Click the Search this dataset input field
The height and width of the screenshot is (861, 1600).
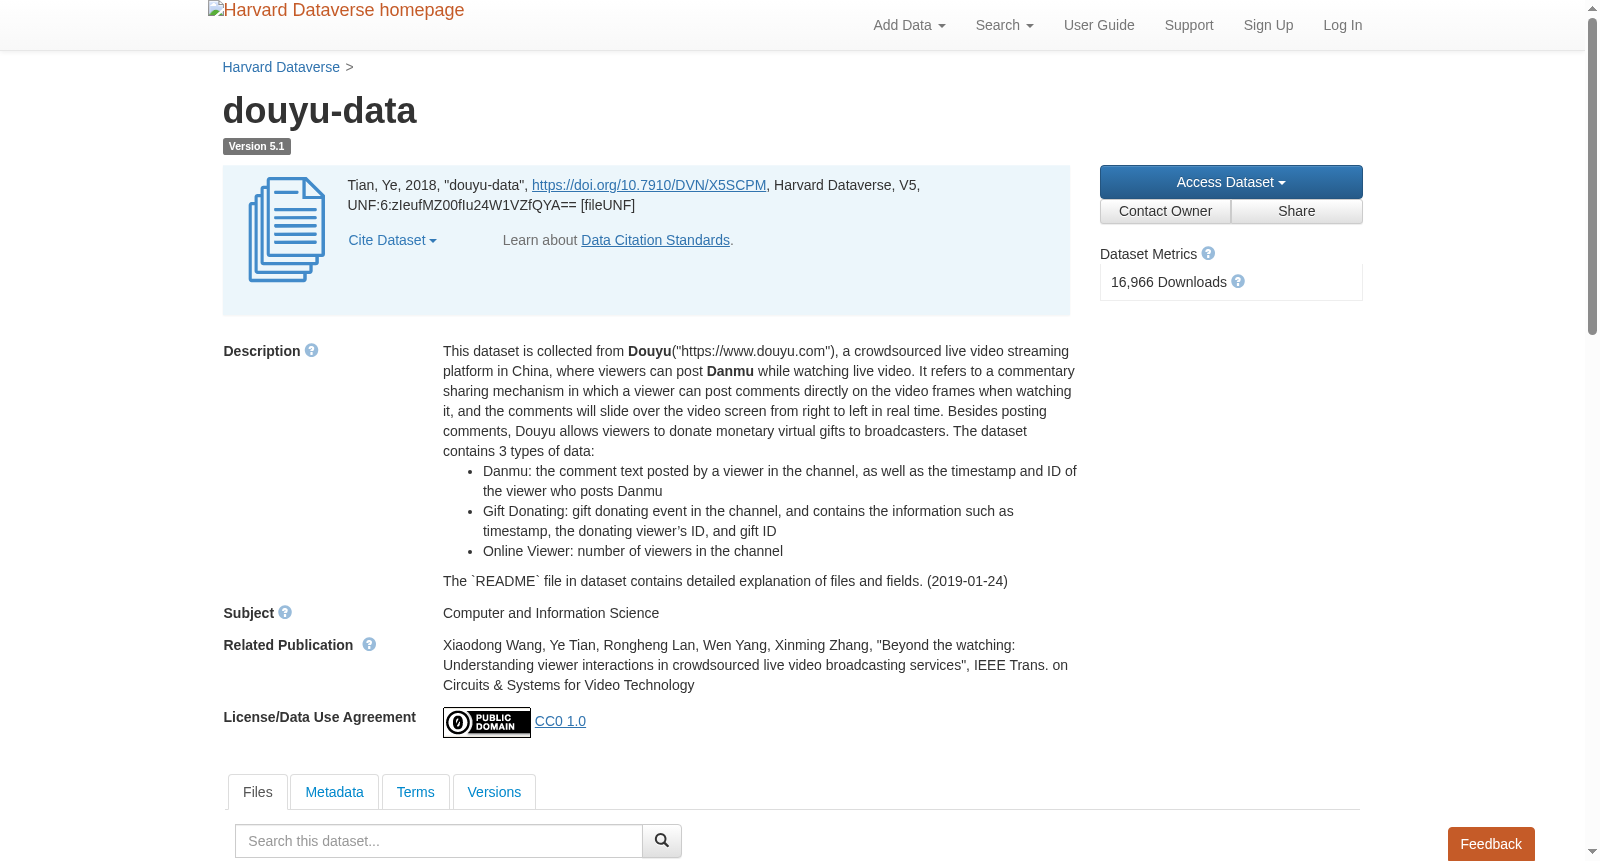(439, 841)
